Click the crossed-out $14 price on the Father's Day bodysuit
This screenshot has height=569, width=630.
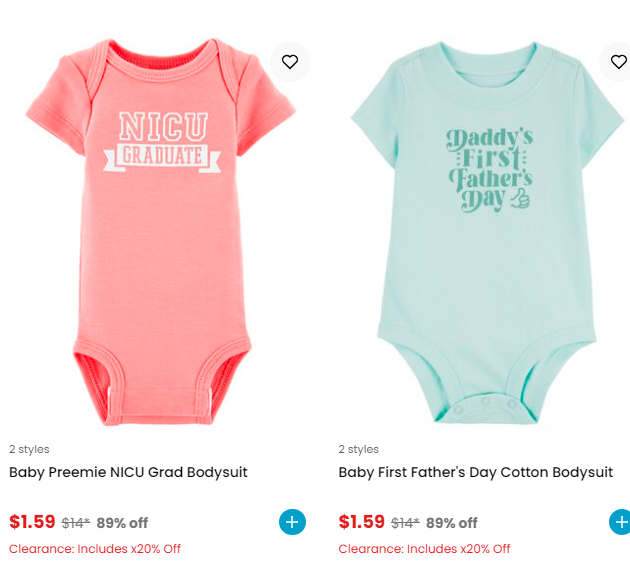point(405,523)
